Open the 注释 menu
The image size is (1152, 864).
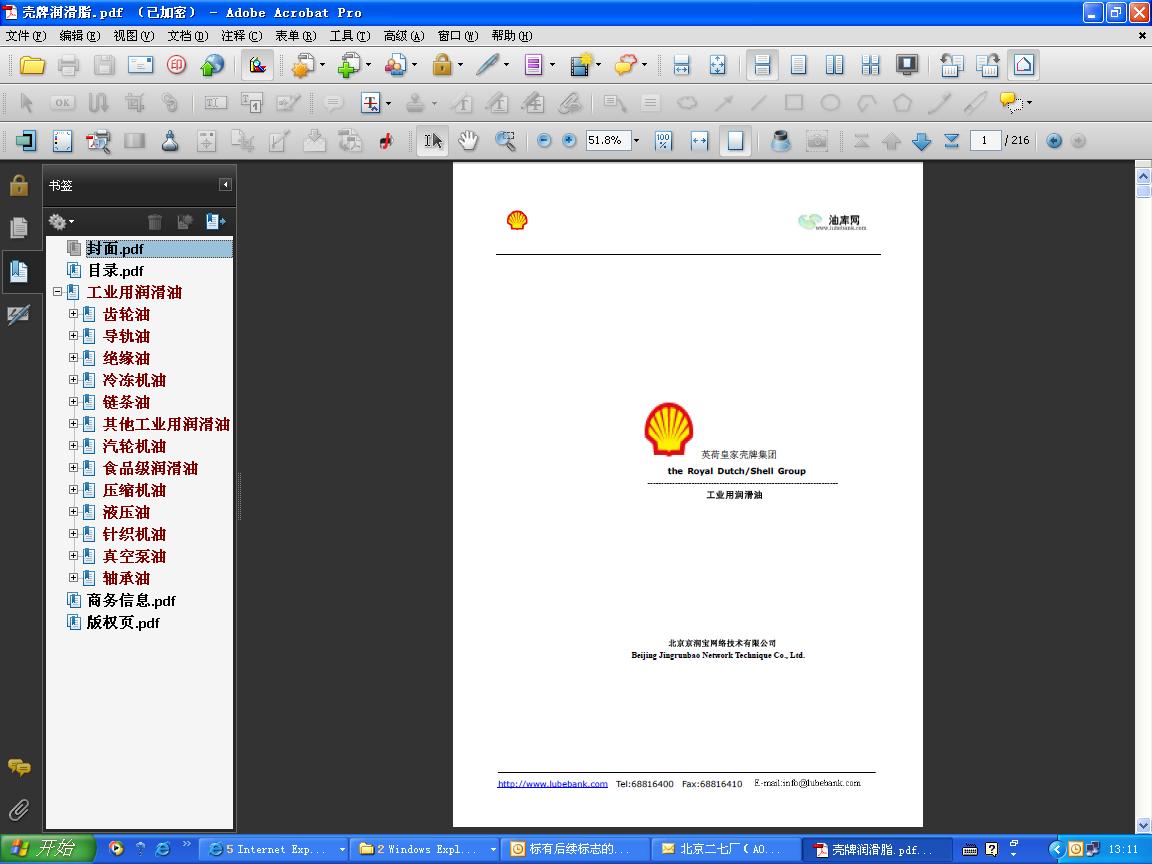tap(242, 35)
